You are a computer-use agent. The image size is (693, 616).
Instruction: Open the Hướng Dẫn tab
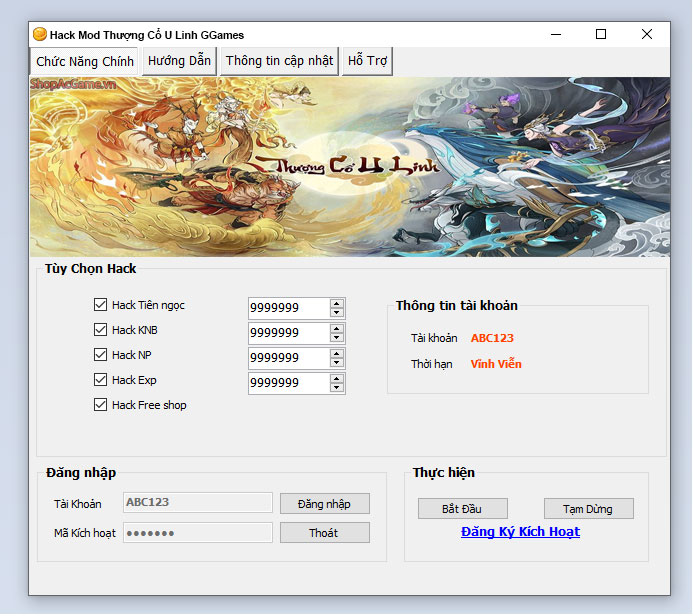(179, 61)
